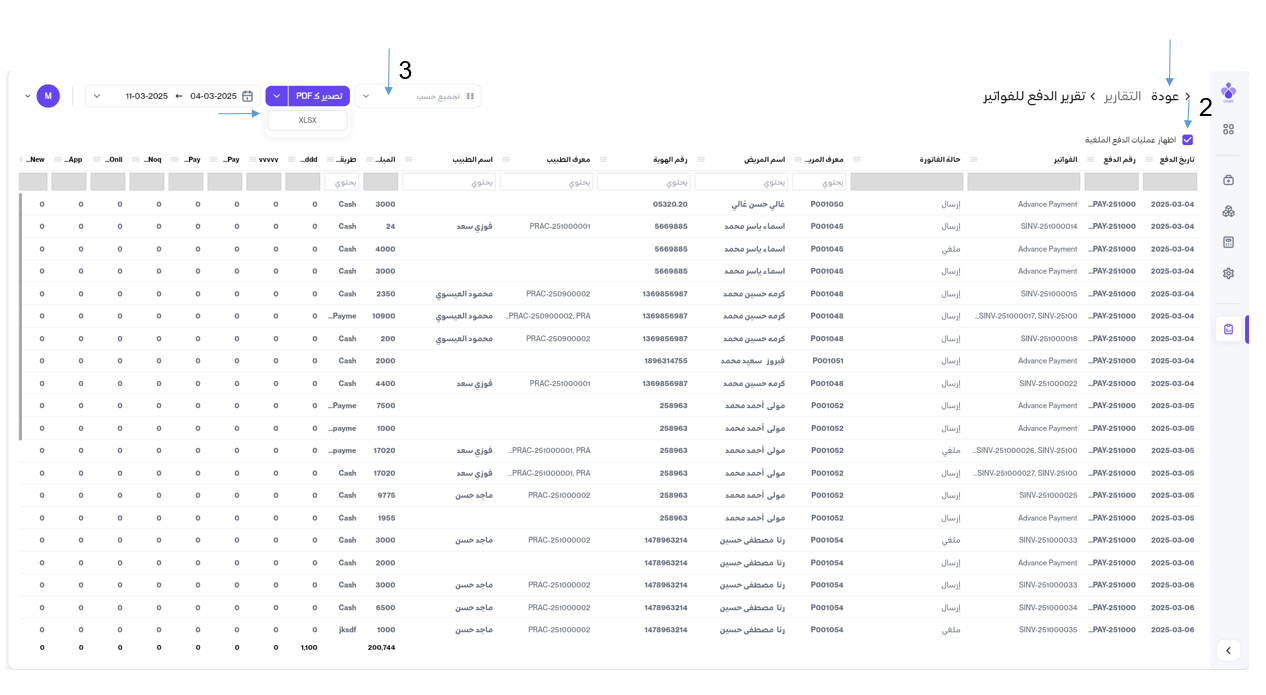Viewport: 1266px width, 695px height.
Task: Click the اسم المريض filter input
Action: [x=741, y=182]
